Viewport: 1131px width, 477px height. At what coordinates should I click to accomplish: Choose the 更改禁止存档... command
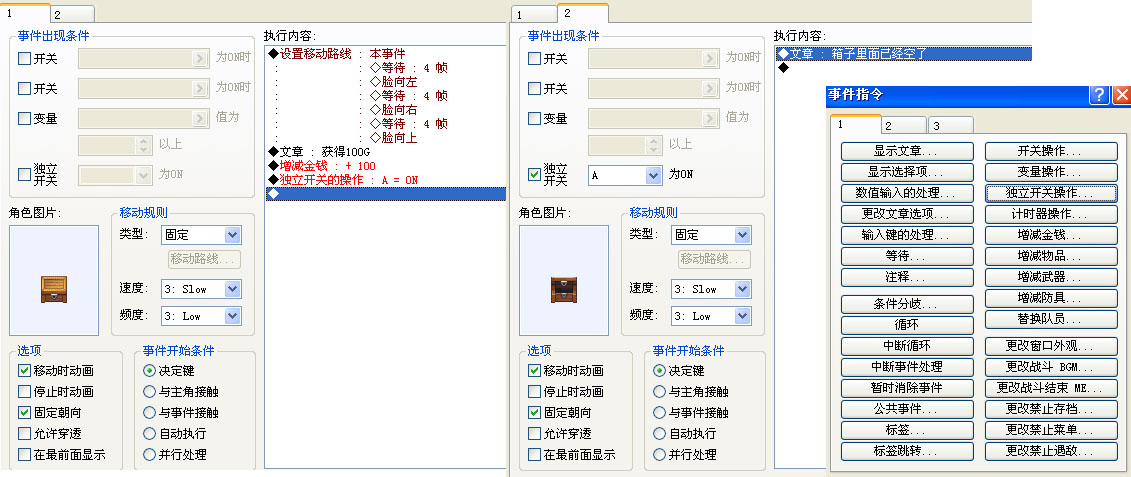tap(1051, 409)
